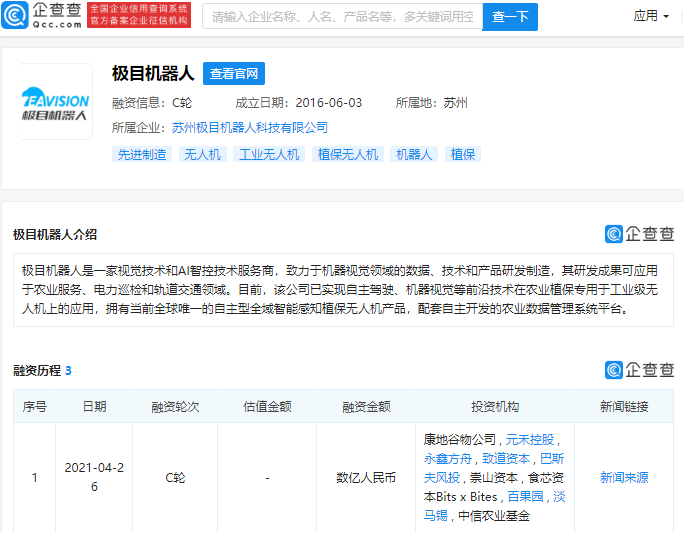
Task: Click the 融资金额 column header
Action: click(366, 407)
